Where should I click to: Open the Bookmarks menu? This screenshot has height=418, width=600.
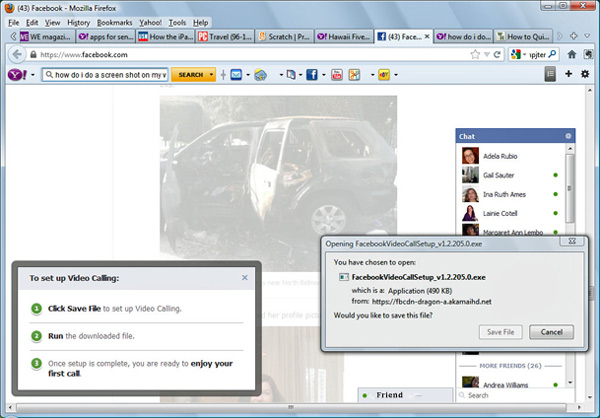(x=114, y=23)
